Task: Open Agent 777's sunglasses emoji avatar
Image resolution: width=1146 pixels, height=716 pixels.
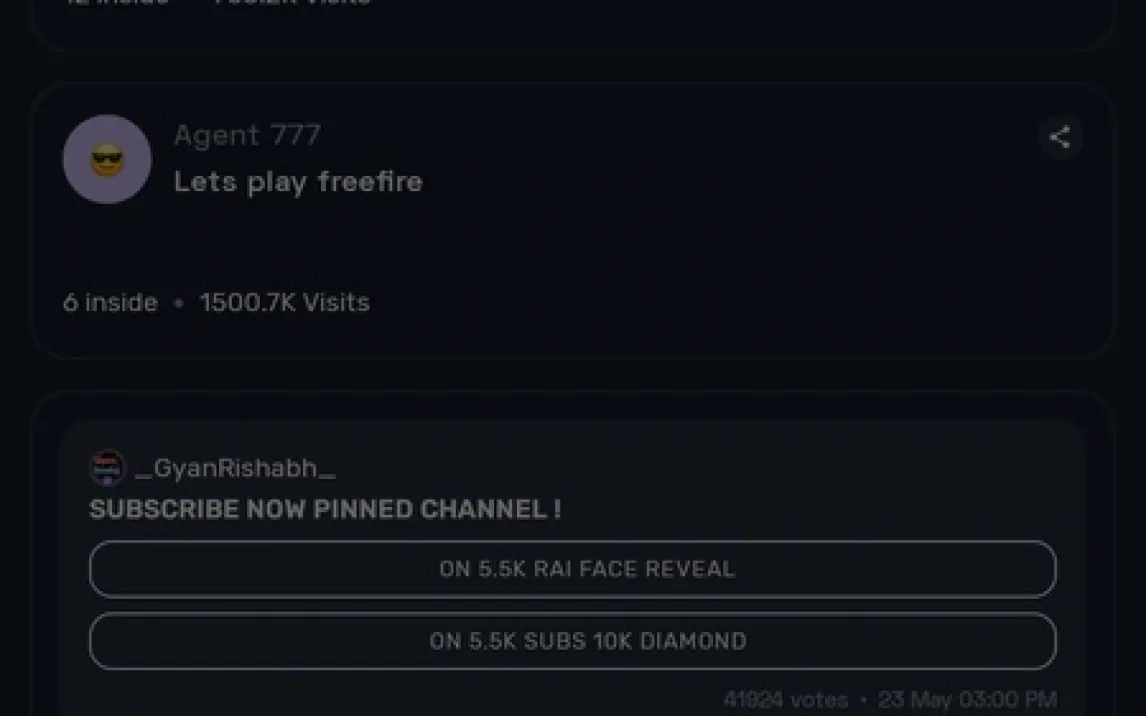Action: pyautogui.click(x=107, y=159)
